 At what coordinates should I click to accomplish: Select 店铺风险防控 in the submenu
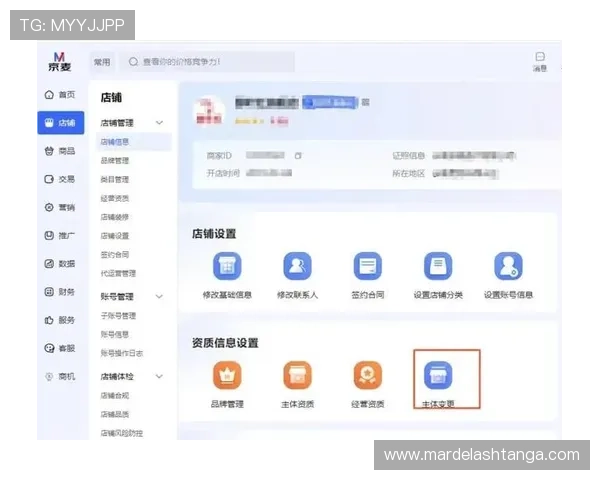[x=122, y=433]
